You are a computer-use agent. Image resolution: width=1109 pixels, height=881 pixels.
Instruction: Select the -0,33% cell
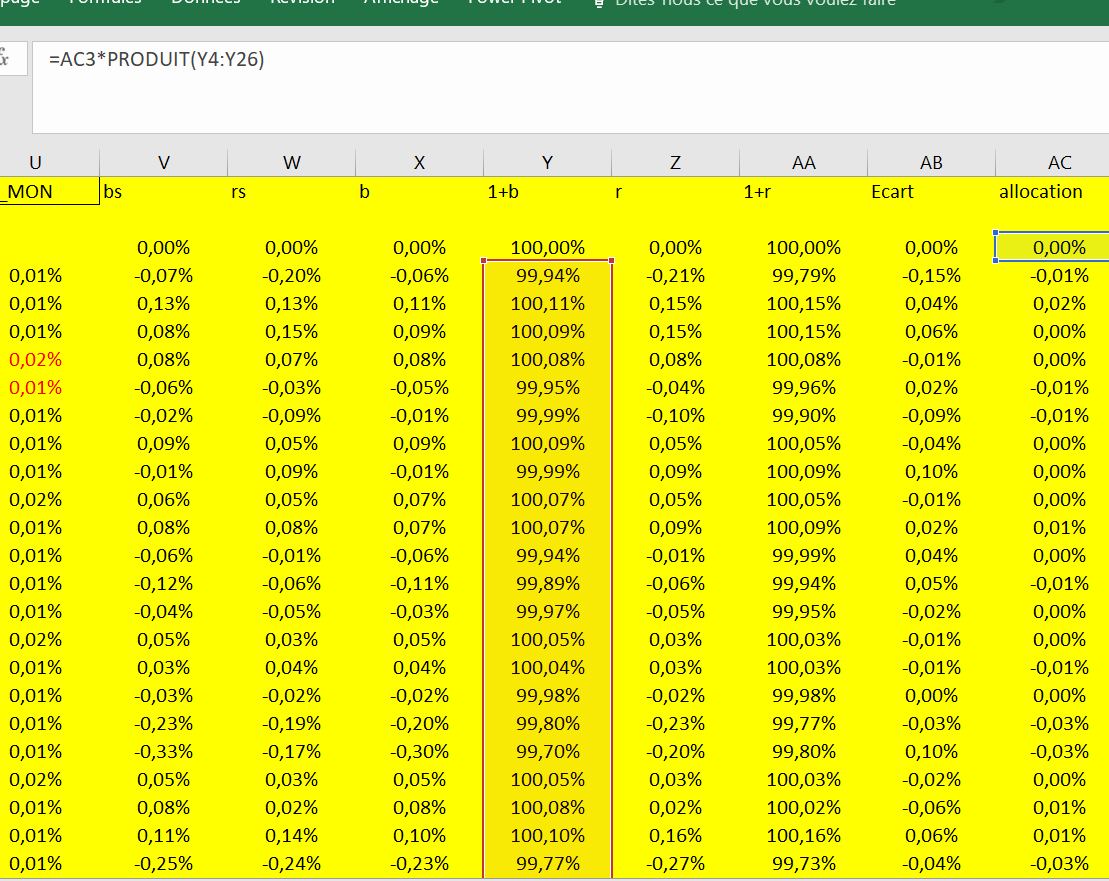(163, 752)
